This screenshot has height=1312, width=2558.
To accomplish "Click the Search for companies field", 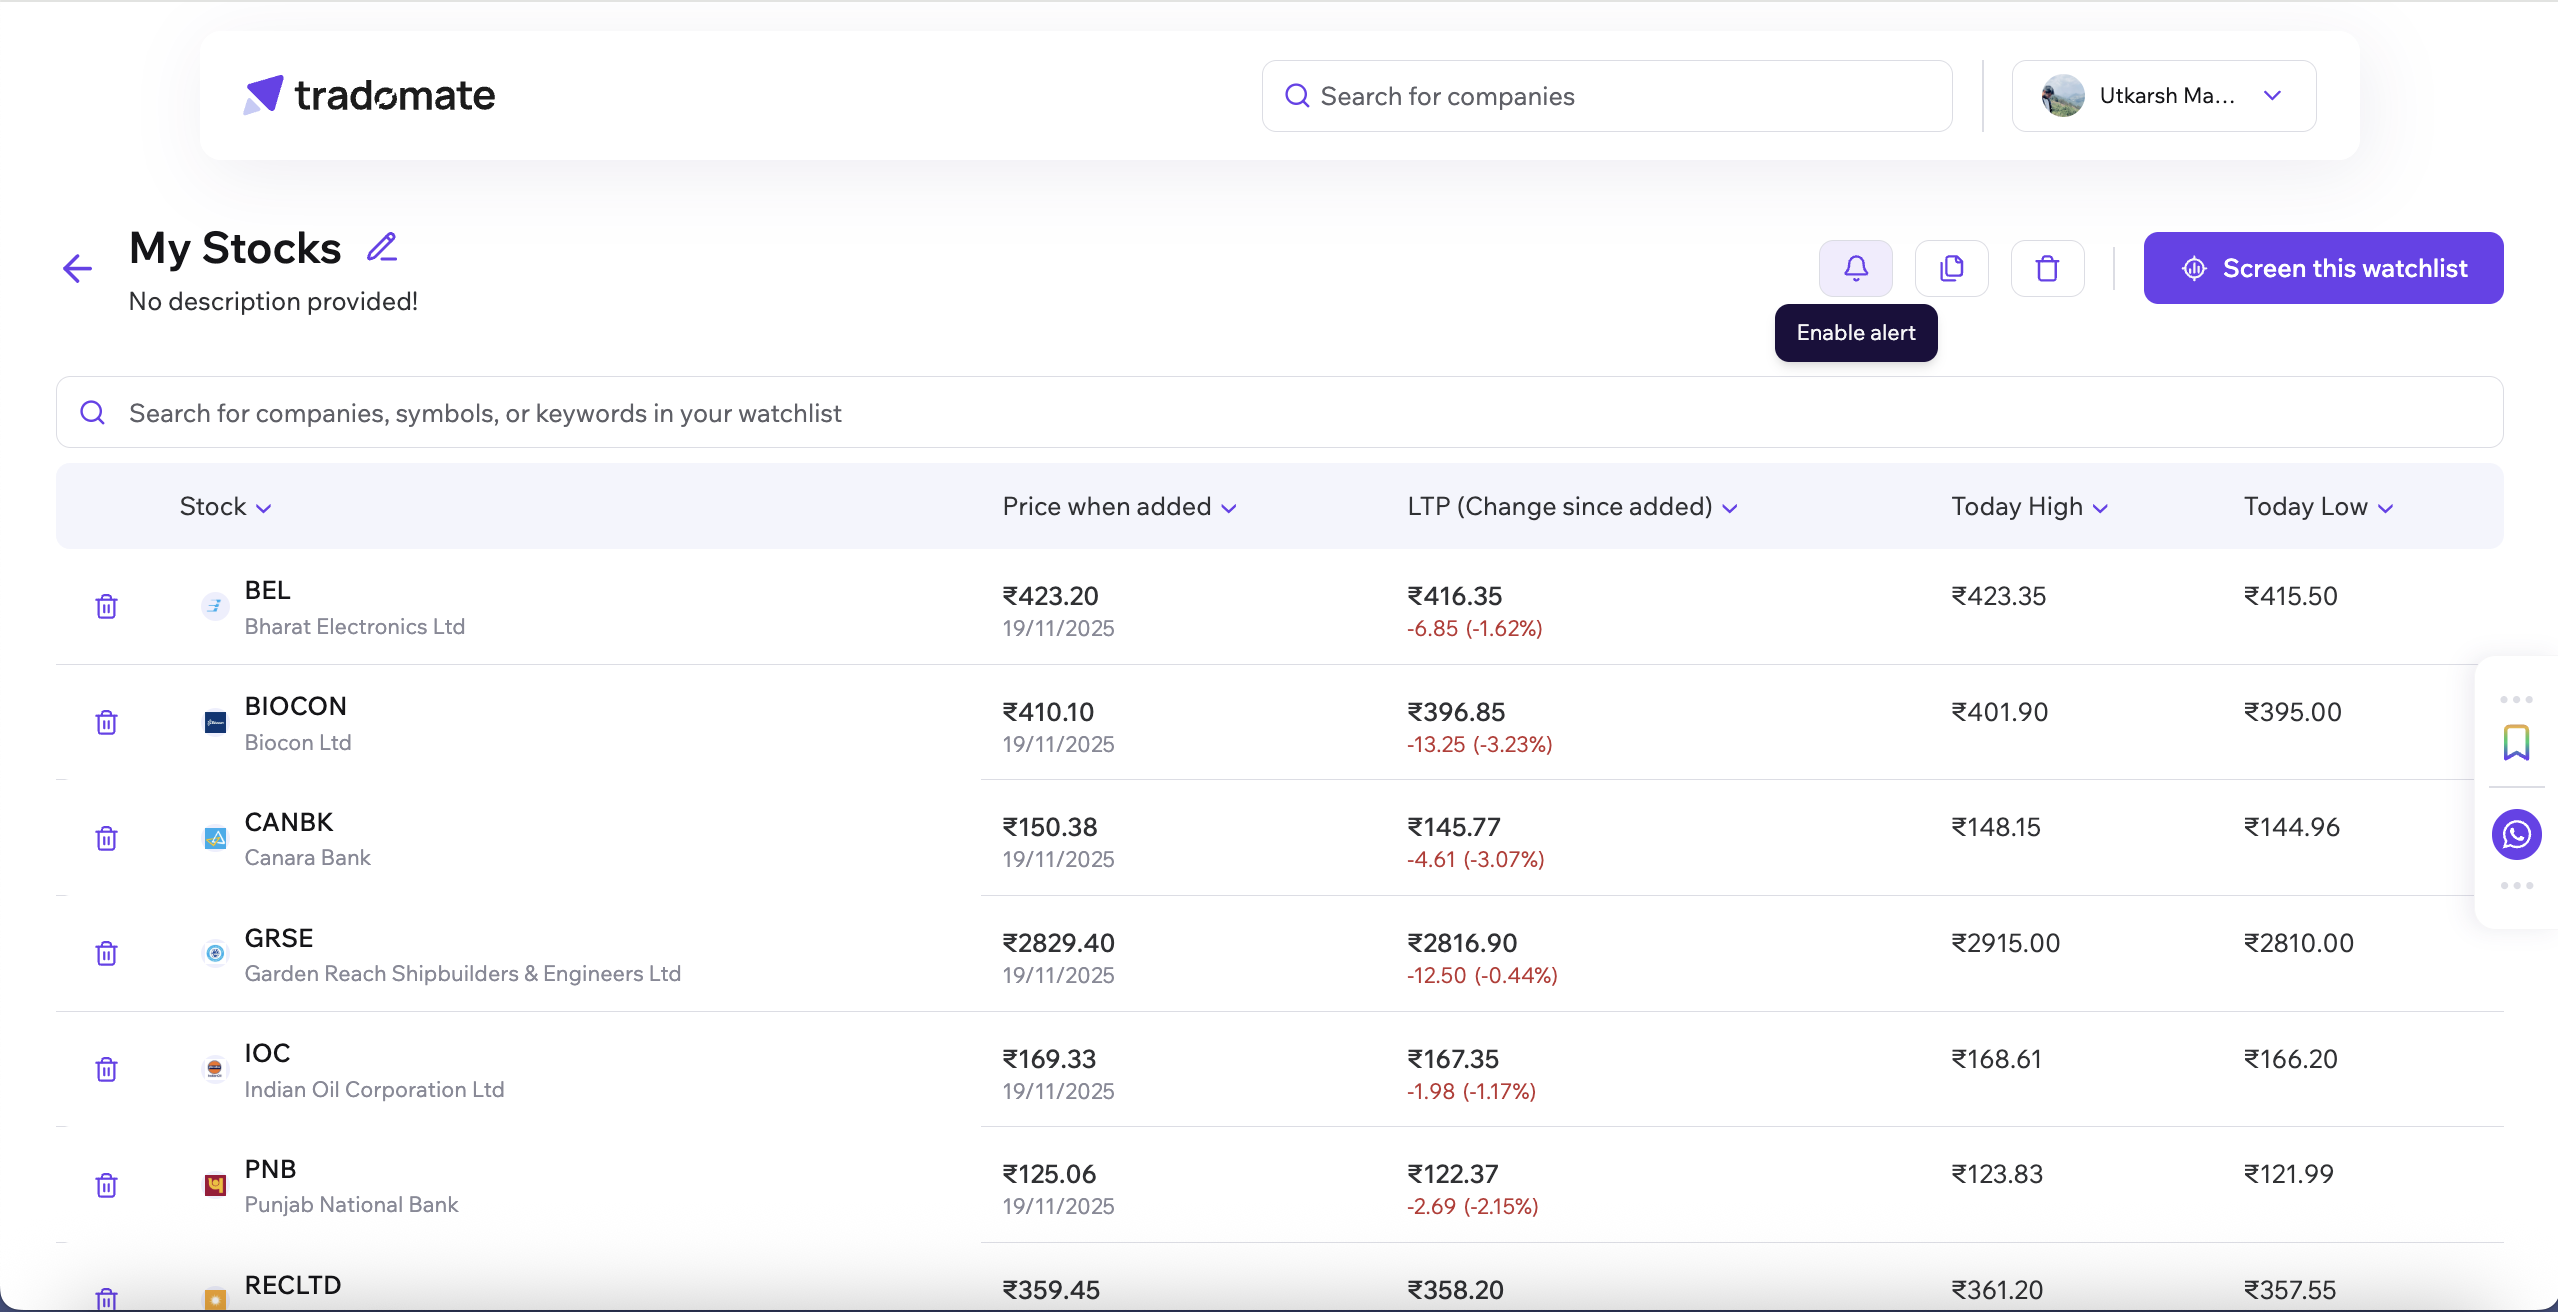I will 1606,96.
